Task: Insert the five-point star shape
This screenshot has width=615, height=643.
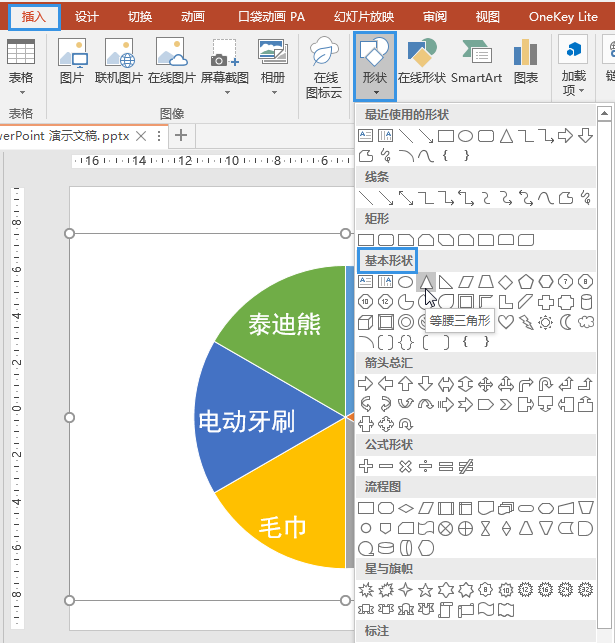Action: pos(425,590)
